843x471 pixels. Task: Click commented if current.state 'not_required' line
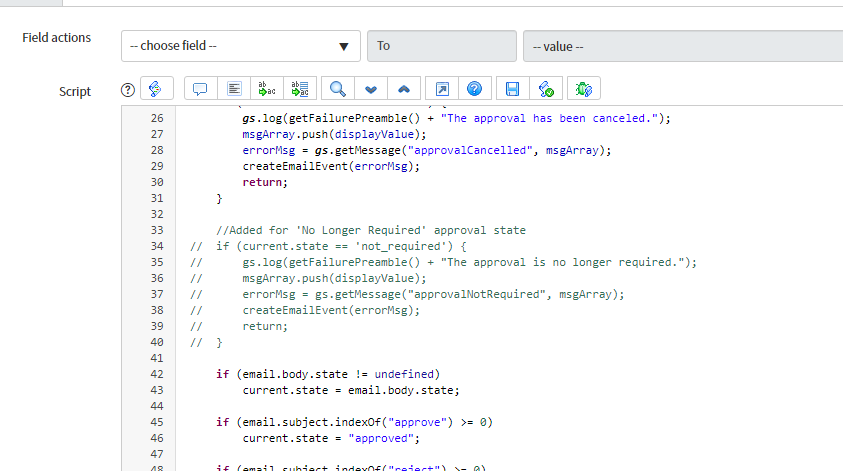(328, 246)
